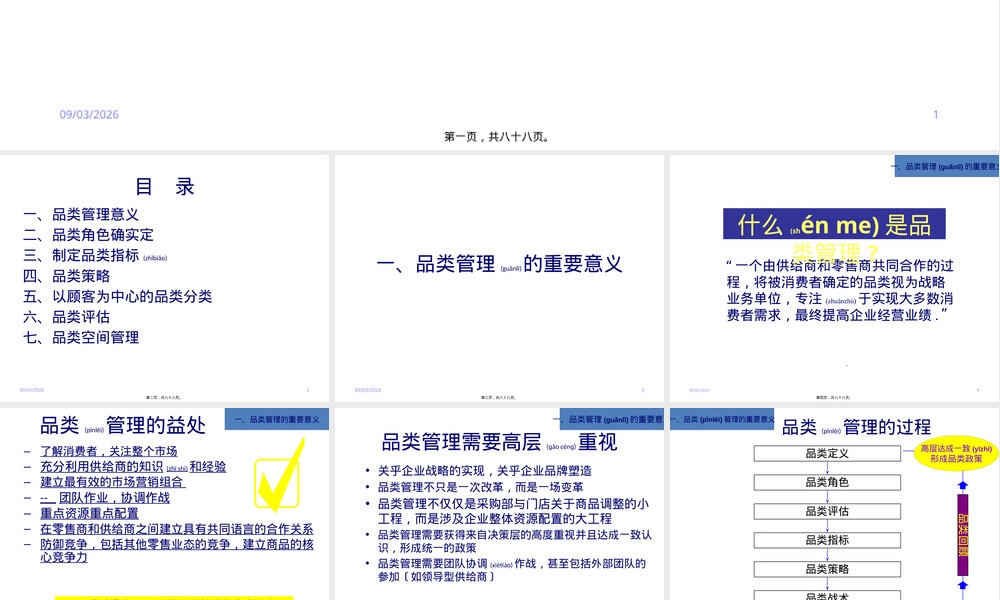Click the quote paragraph starting 一个由供给商和零售商

840,290
